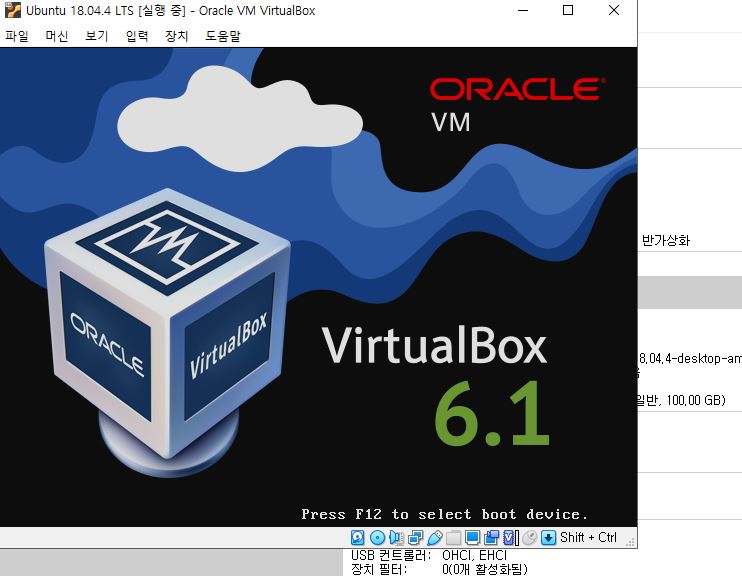Click the mouse integration status icon
Viewport: 742px width, 576px height.
[x=529, y=538]
